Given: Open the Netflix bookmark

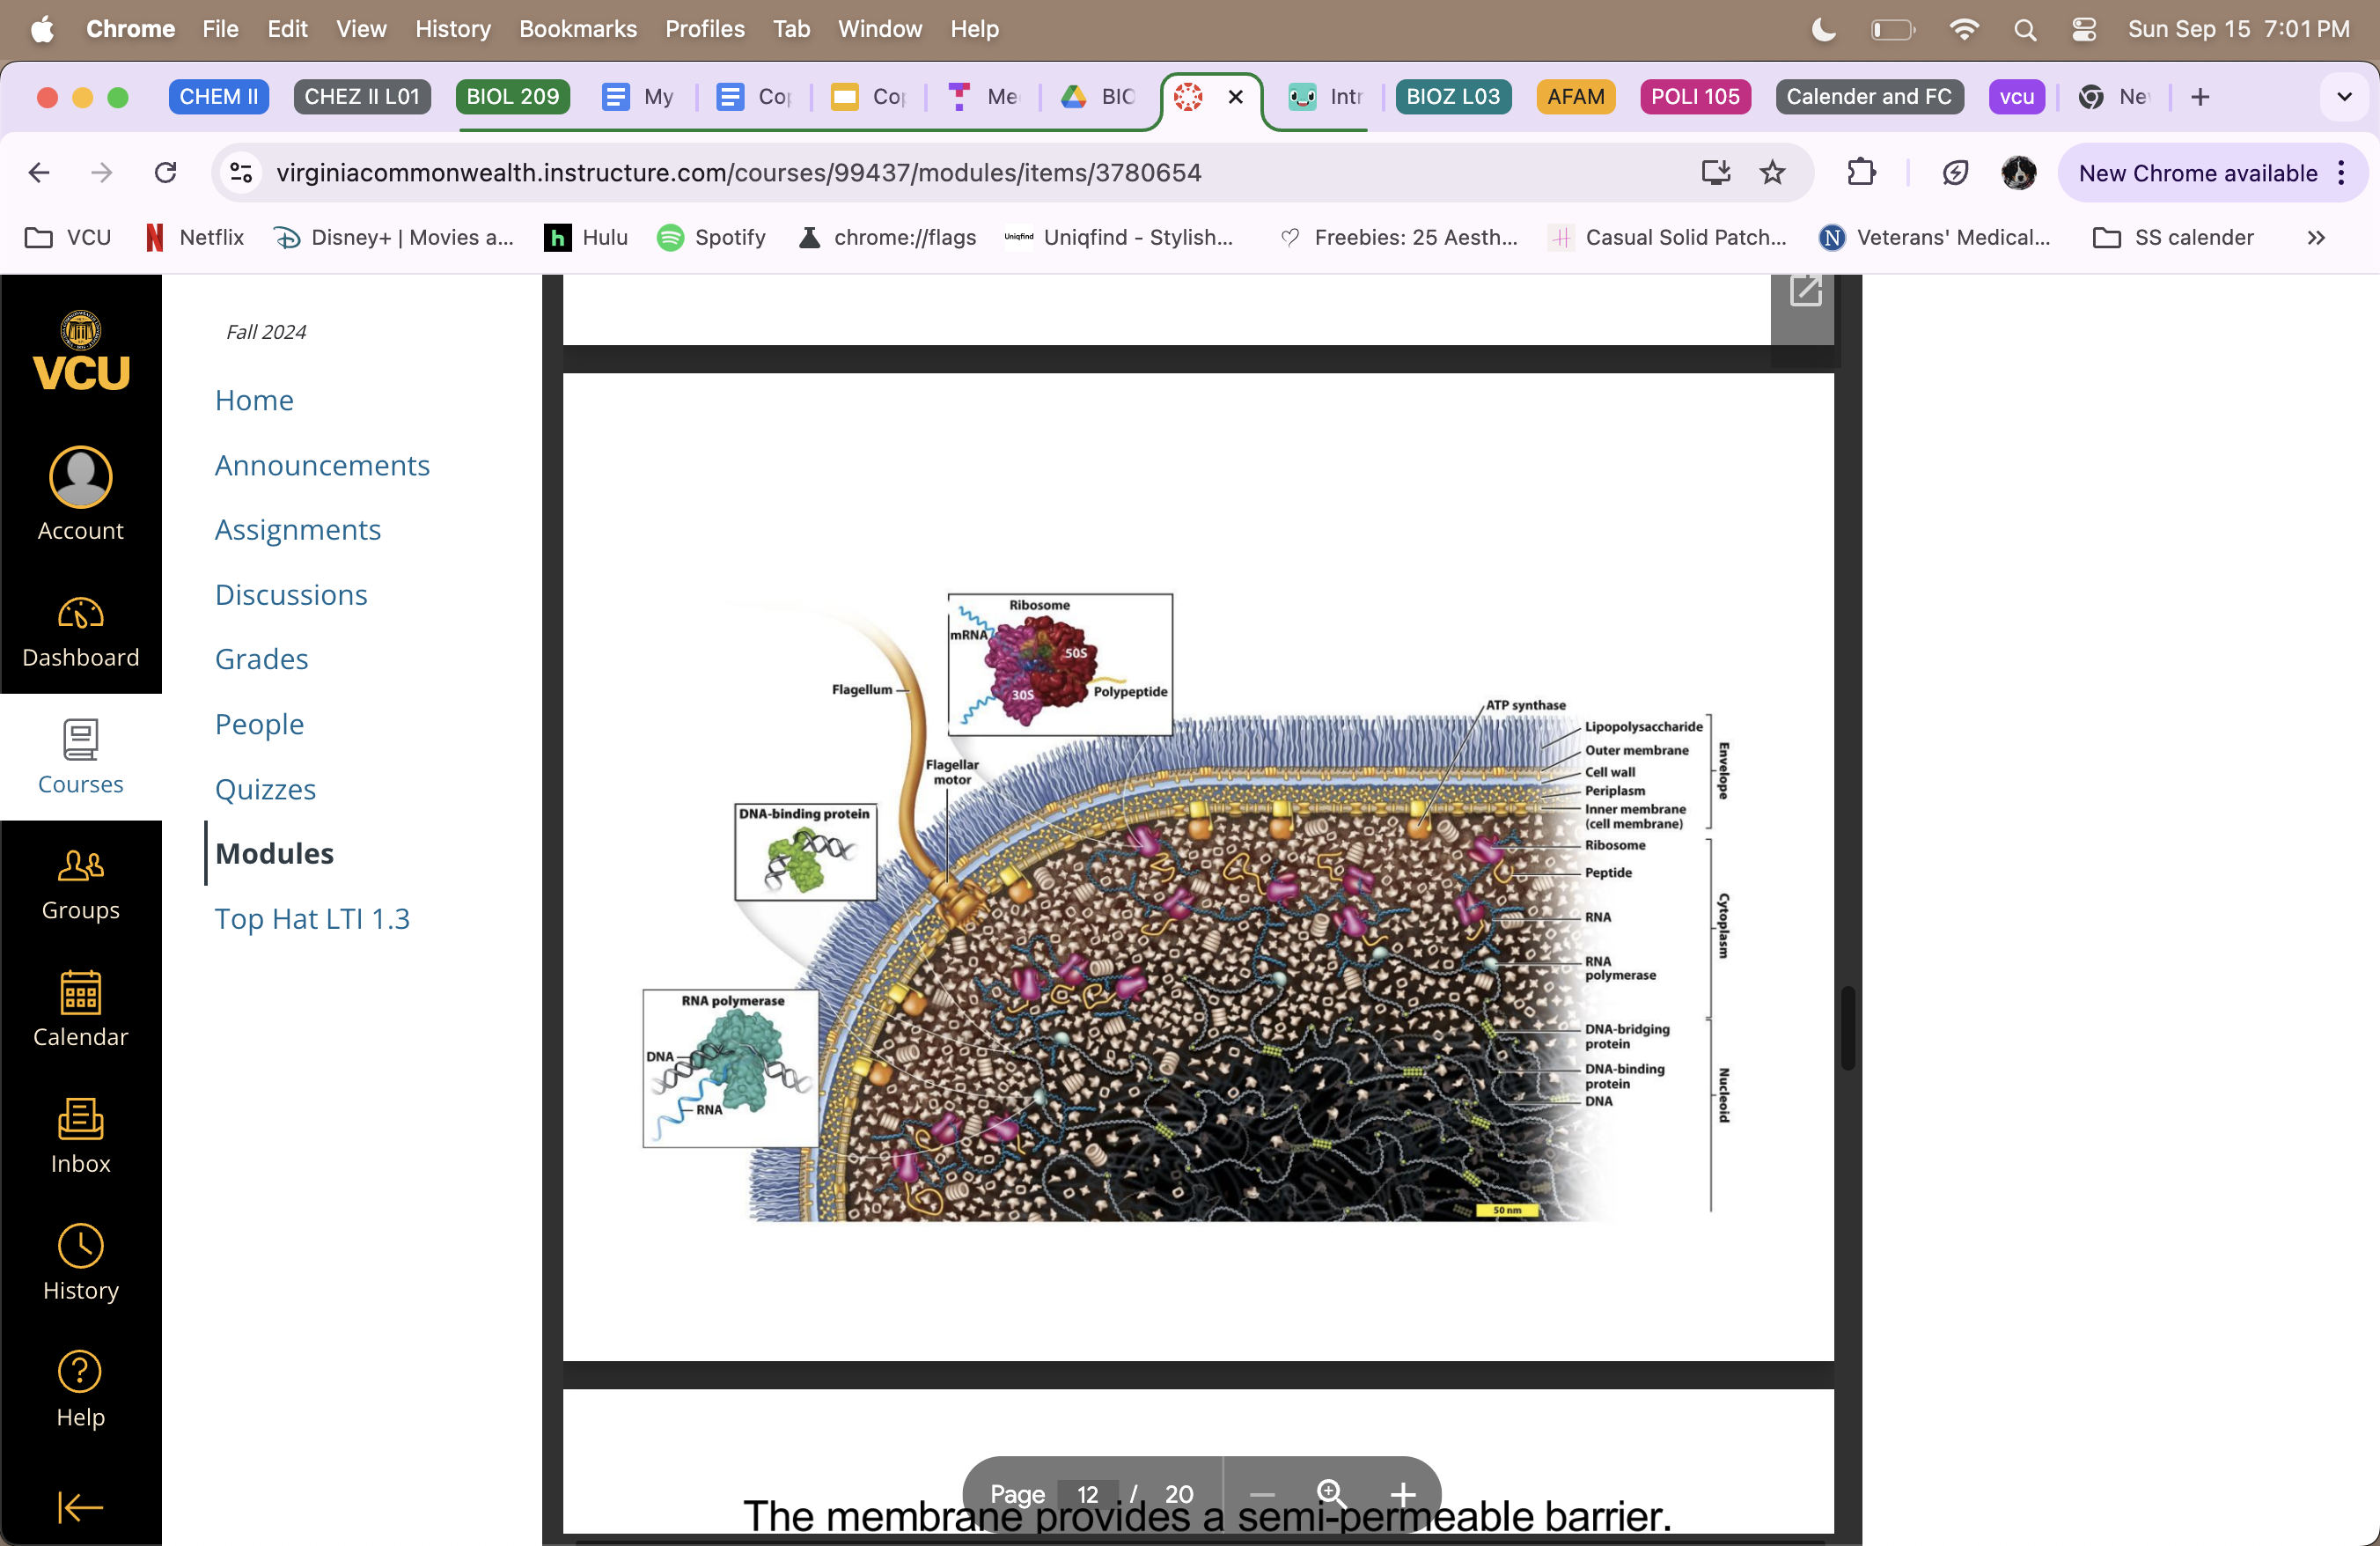Looking at the screenshot, I should pyautogui.click(x=195, y=238).
